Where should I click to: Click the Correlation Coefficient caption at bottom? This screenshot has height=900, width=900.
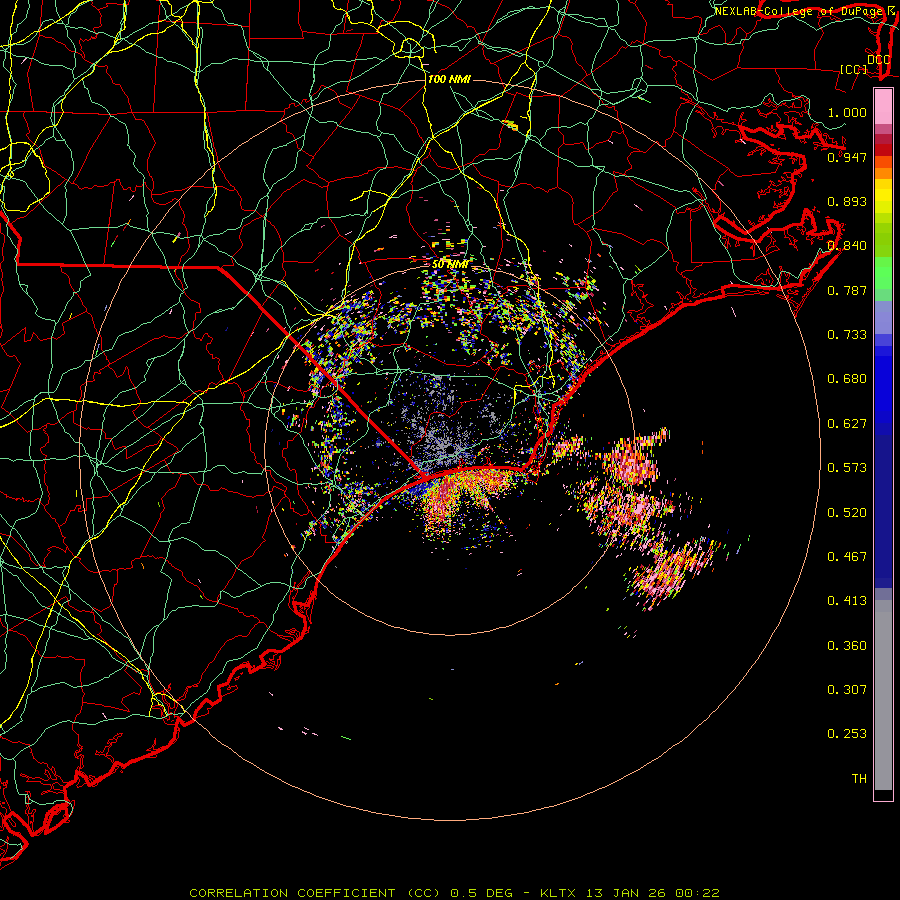click(454, 893)
